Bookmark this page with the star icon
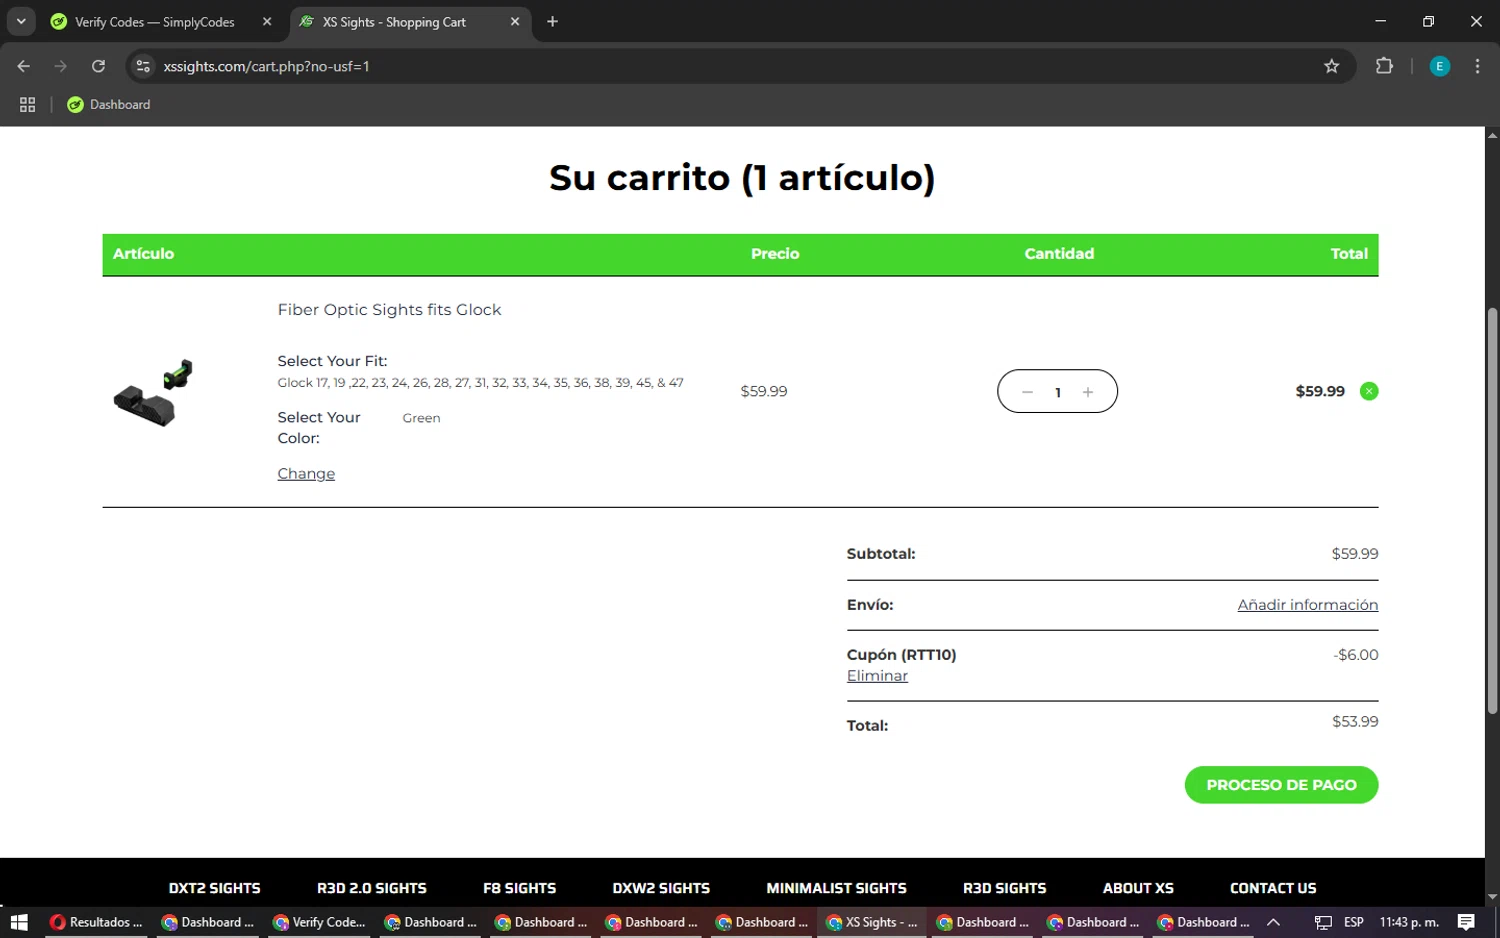 pyautogui.click(x=1331, y=66)
